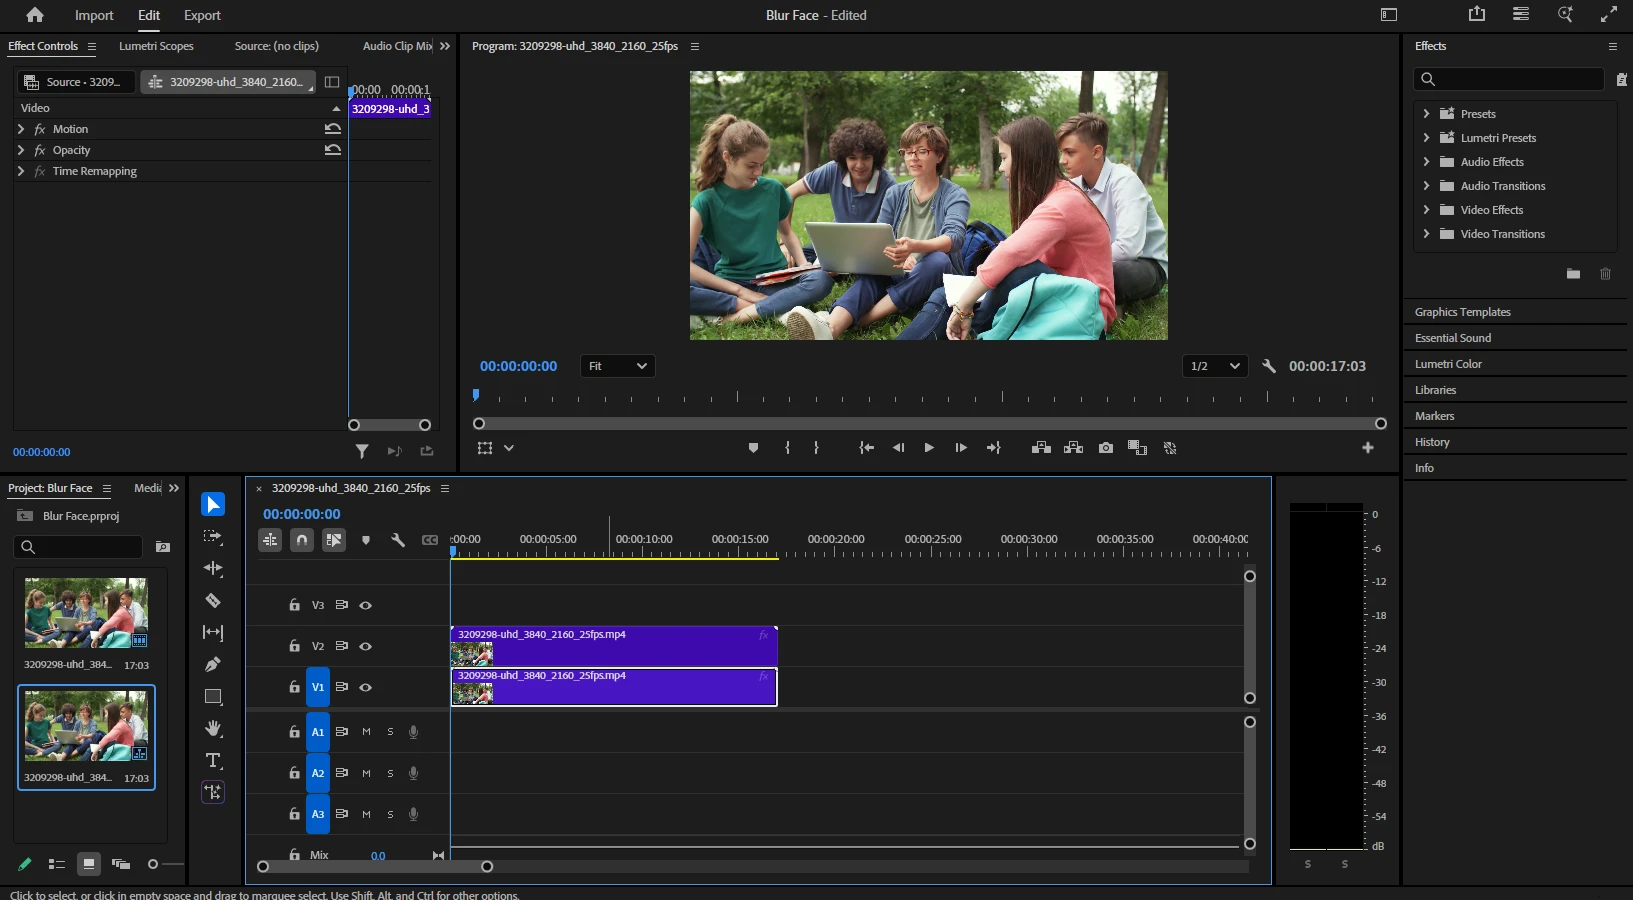Select the Hand tool
1633x900 pixels.
[213, 728]
